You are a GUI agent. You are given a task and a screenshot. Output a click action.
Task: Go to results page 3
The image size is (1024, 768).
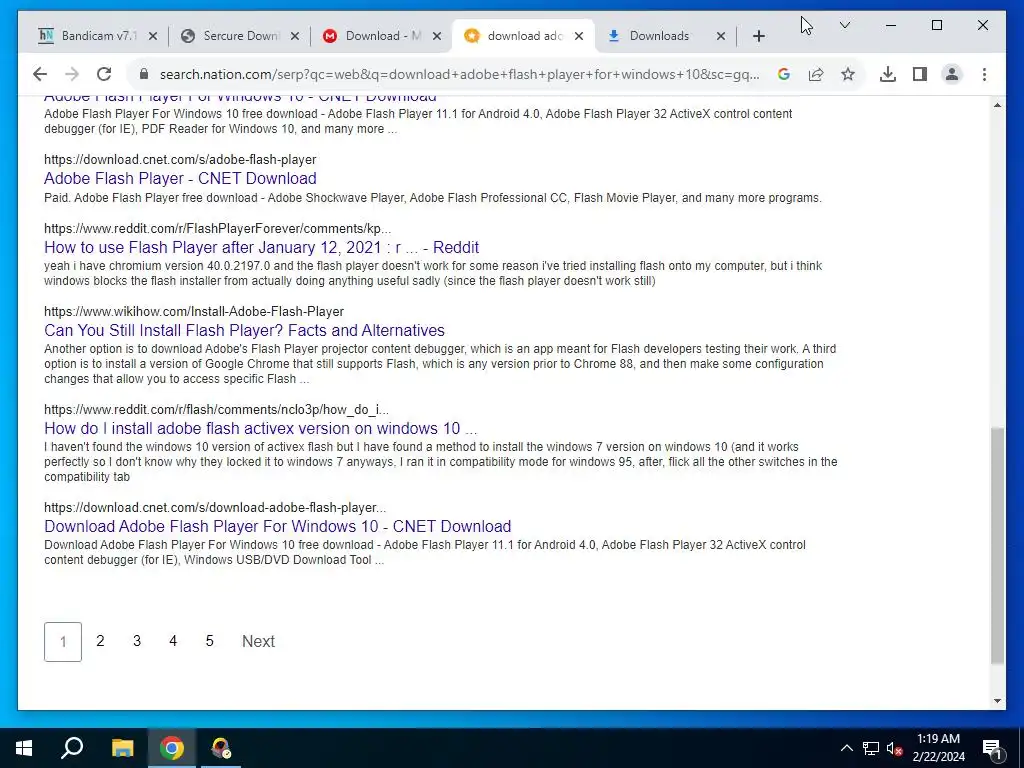pos(136,641)
